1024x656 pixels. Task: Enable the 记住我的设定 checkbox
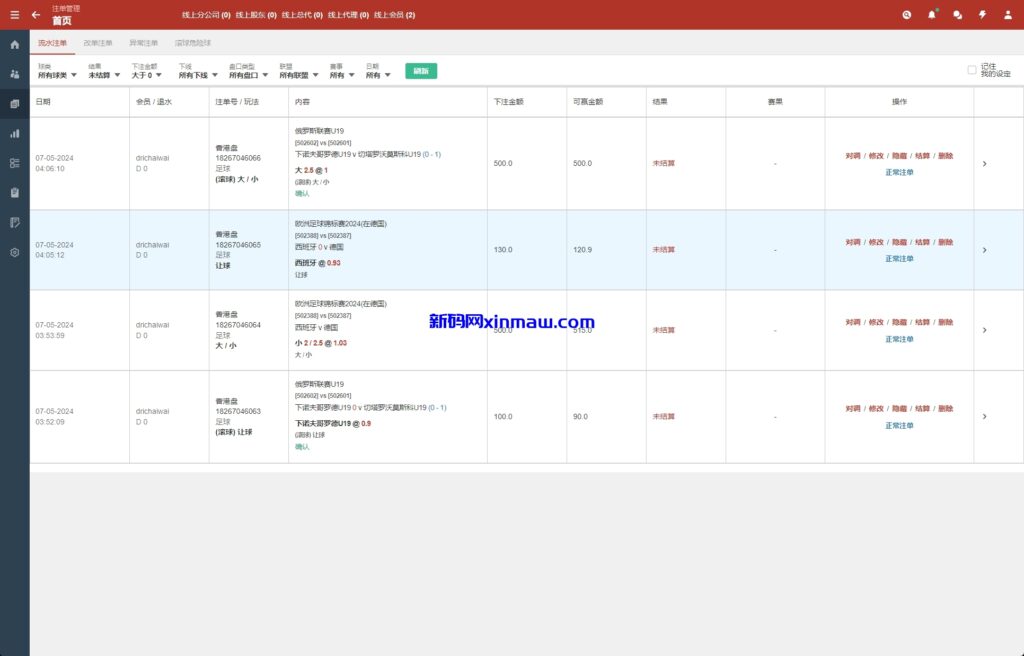click(970, 70)
